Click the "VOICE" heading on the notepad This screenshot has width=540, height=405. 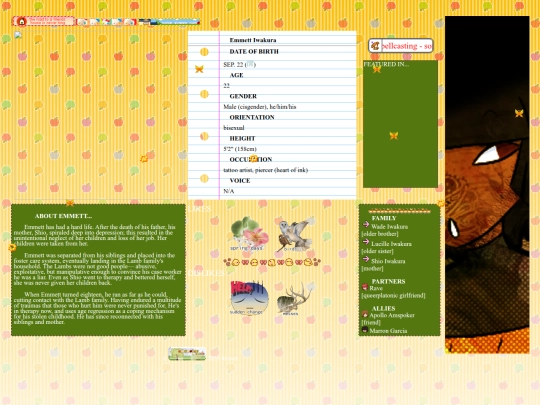pyautogui.click(x=240, y=180)
